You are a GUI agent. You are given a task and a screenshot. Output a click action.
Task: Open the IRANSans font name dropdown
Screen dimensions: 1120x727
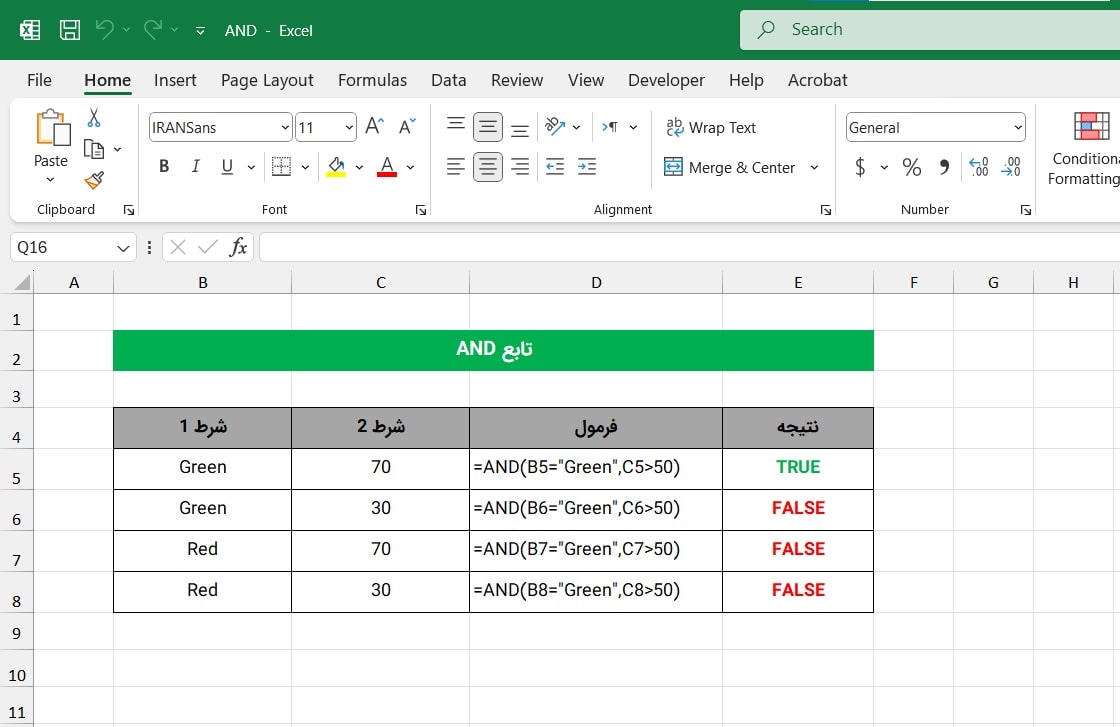coord(285,128)
